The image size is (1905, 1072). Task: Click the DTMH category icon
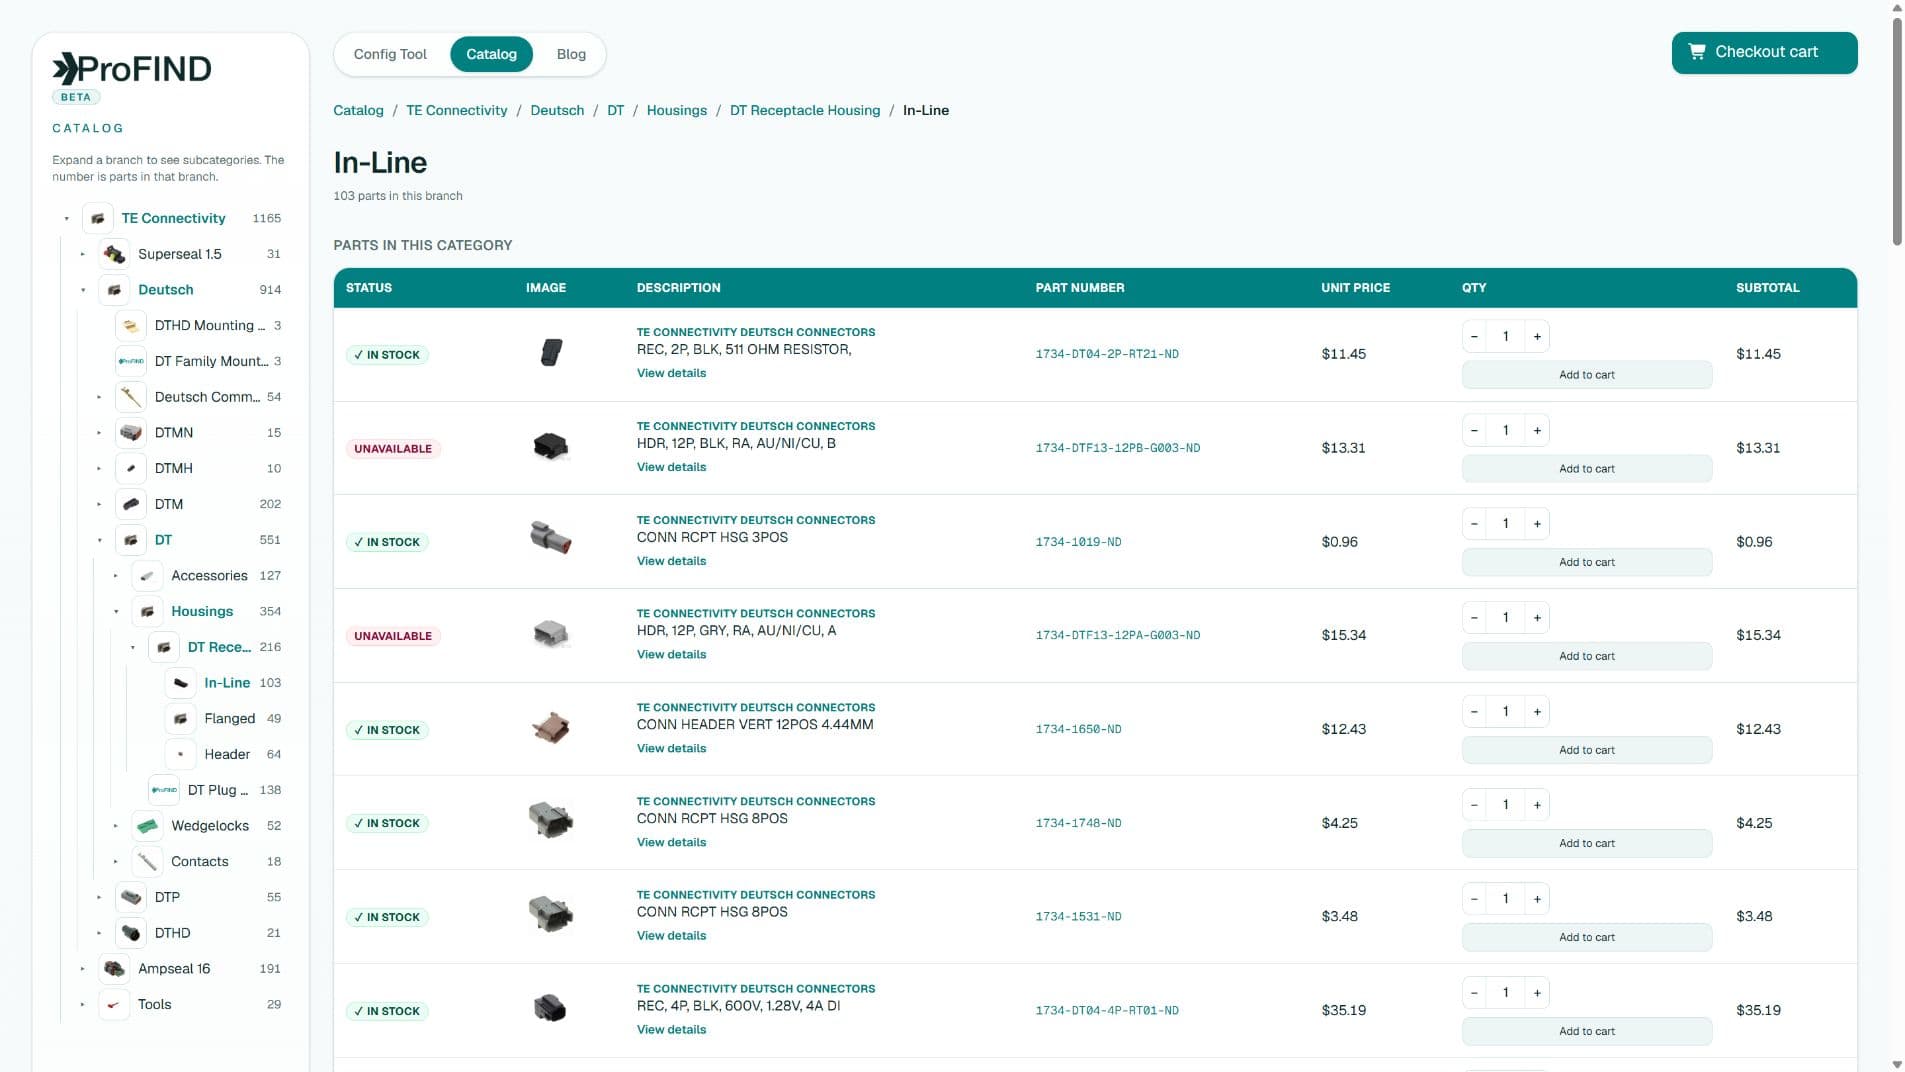click(131, 469)
